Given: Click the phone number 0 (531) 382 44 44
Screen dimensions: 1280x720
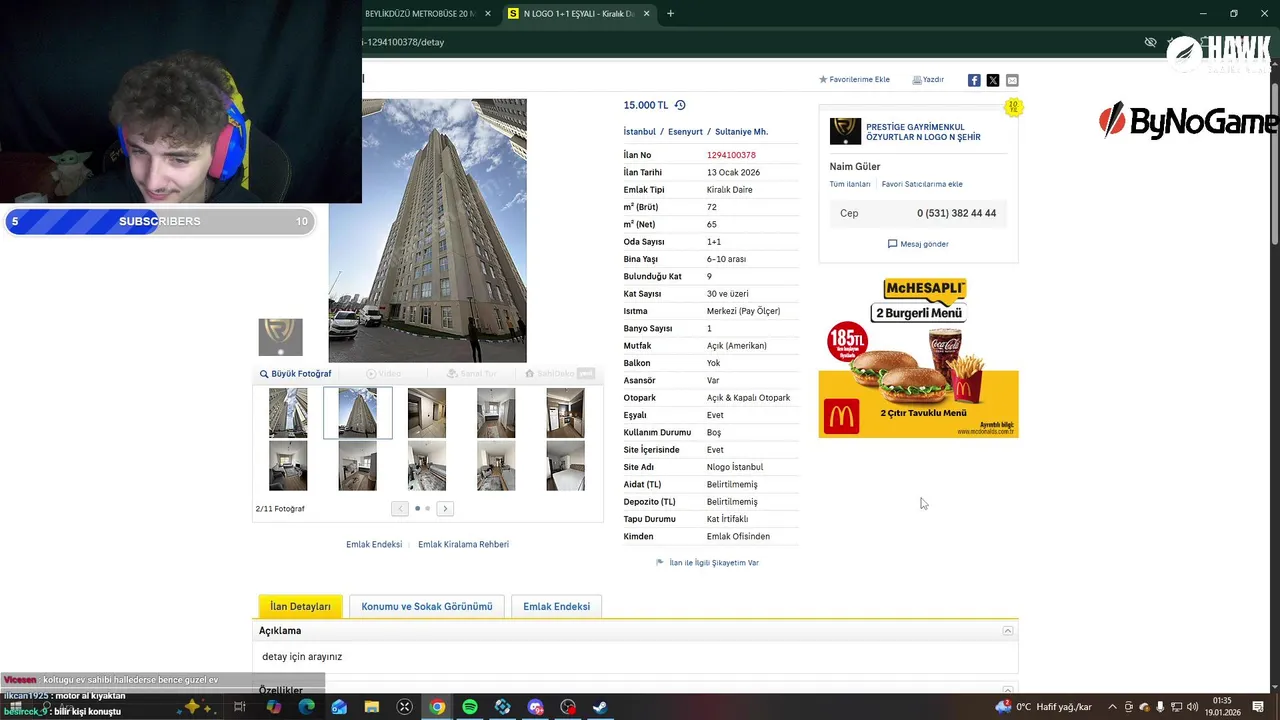Looking at the screenshot, I should tap(956, 213).
